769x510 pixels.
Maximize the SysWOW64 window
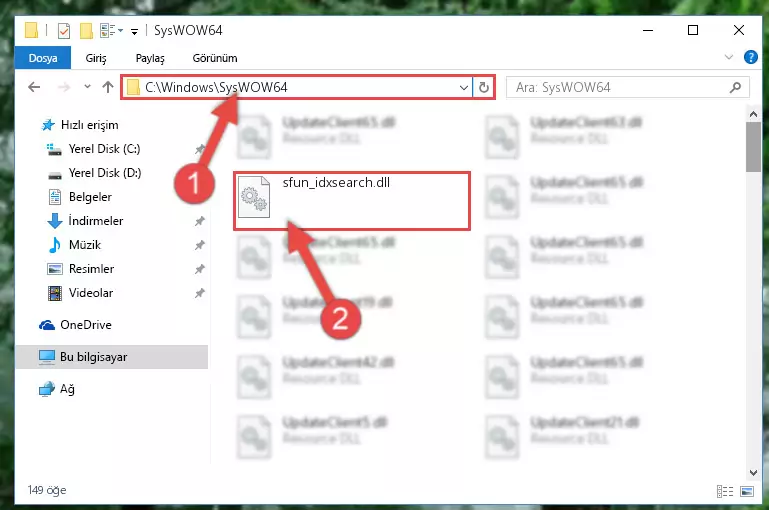pos(693,30)
